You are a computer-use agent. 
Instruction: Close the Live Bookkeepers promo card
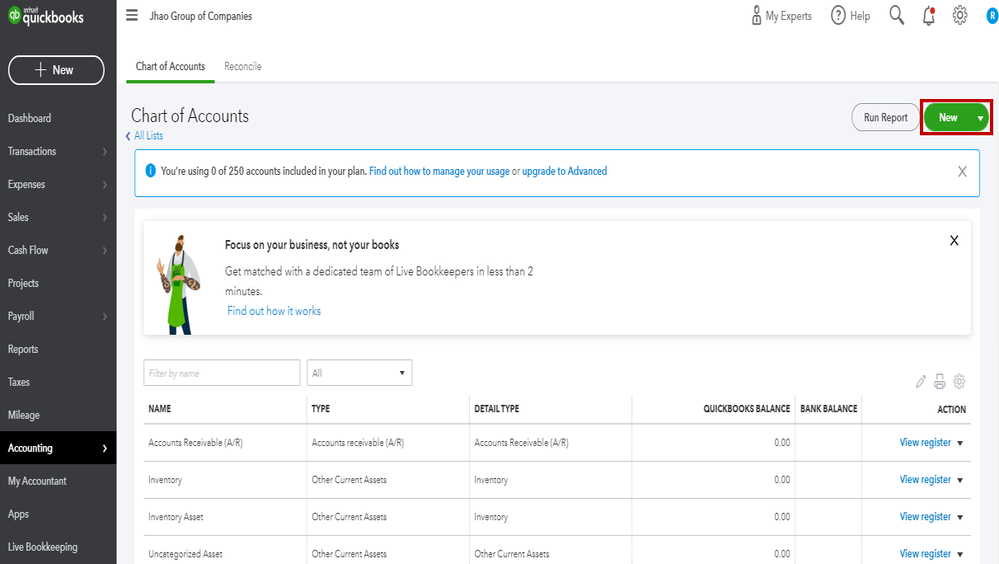[954, 240]
